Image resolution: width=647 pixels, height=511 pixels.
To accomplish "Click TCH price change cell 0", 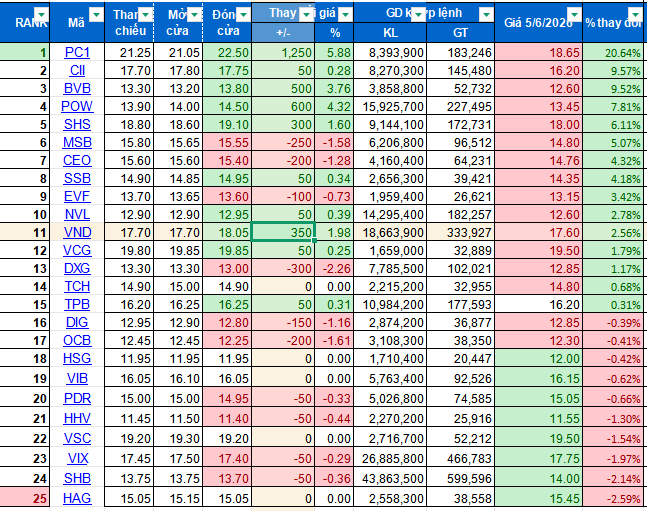I will point(283,286).
